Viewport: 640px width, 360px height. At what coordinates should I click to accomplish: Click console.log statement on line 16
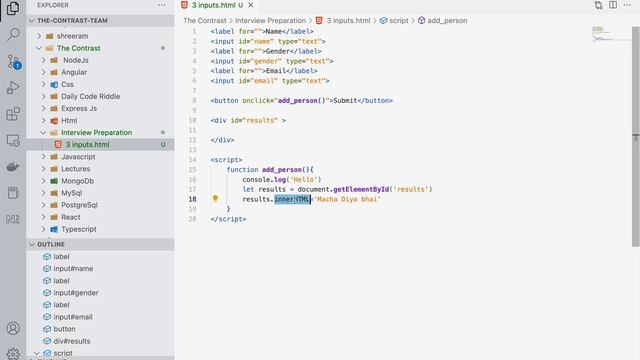point(282,180)
